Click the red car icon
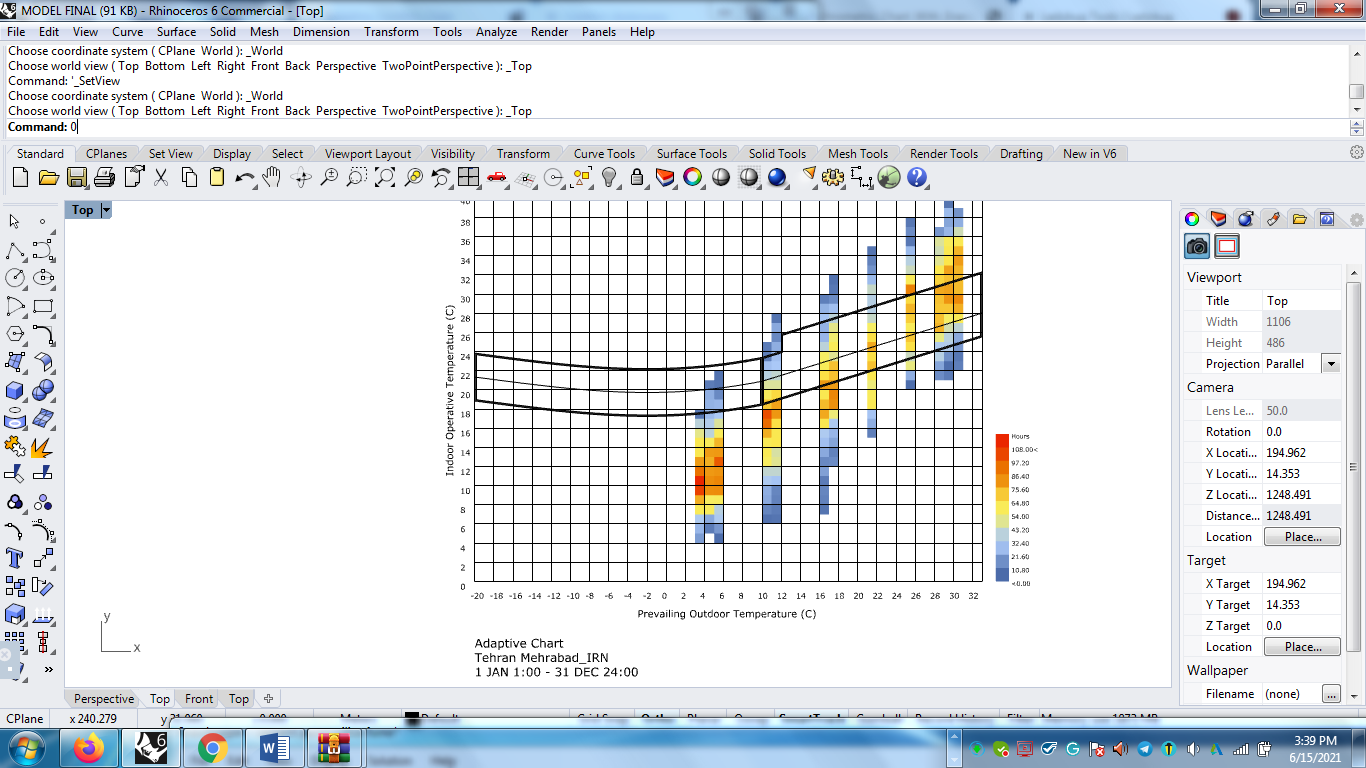Image resolution: width=1366 pixels, height=768 pixels. [x=497, y=178]
